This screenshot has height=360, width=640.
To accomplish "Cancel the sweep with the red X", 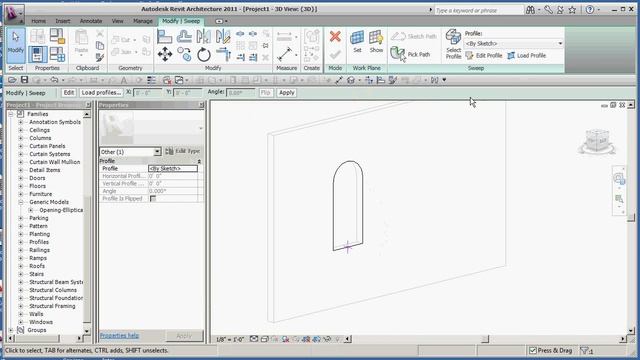I will click(335, 36).
